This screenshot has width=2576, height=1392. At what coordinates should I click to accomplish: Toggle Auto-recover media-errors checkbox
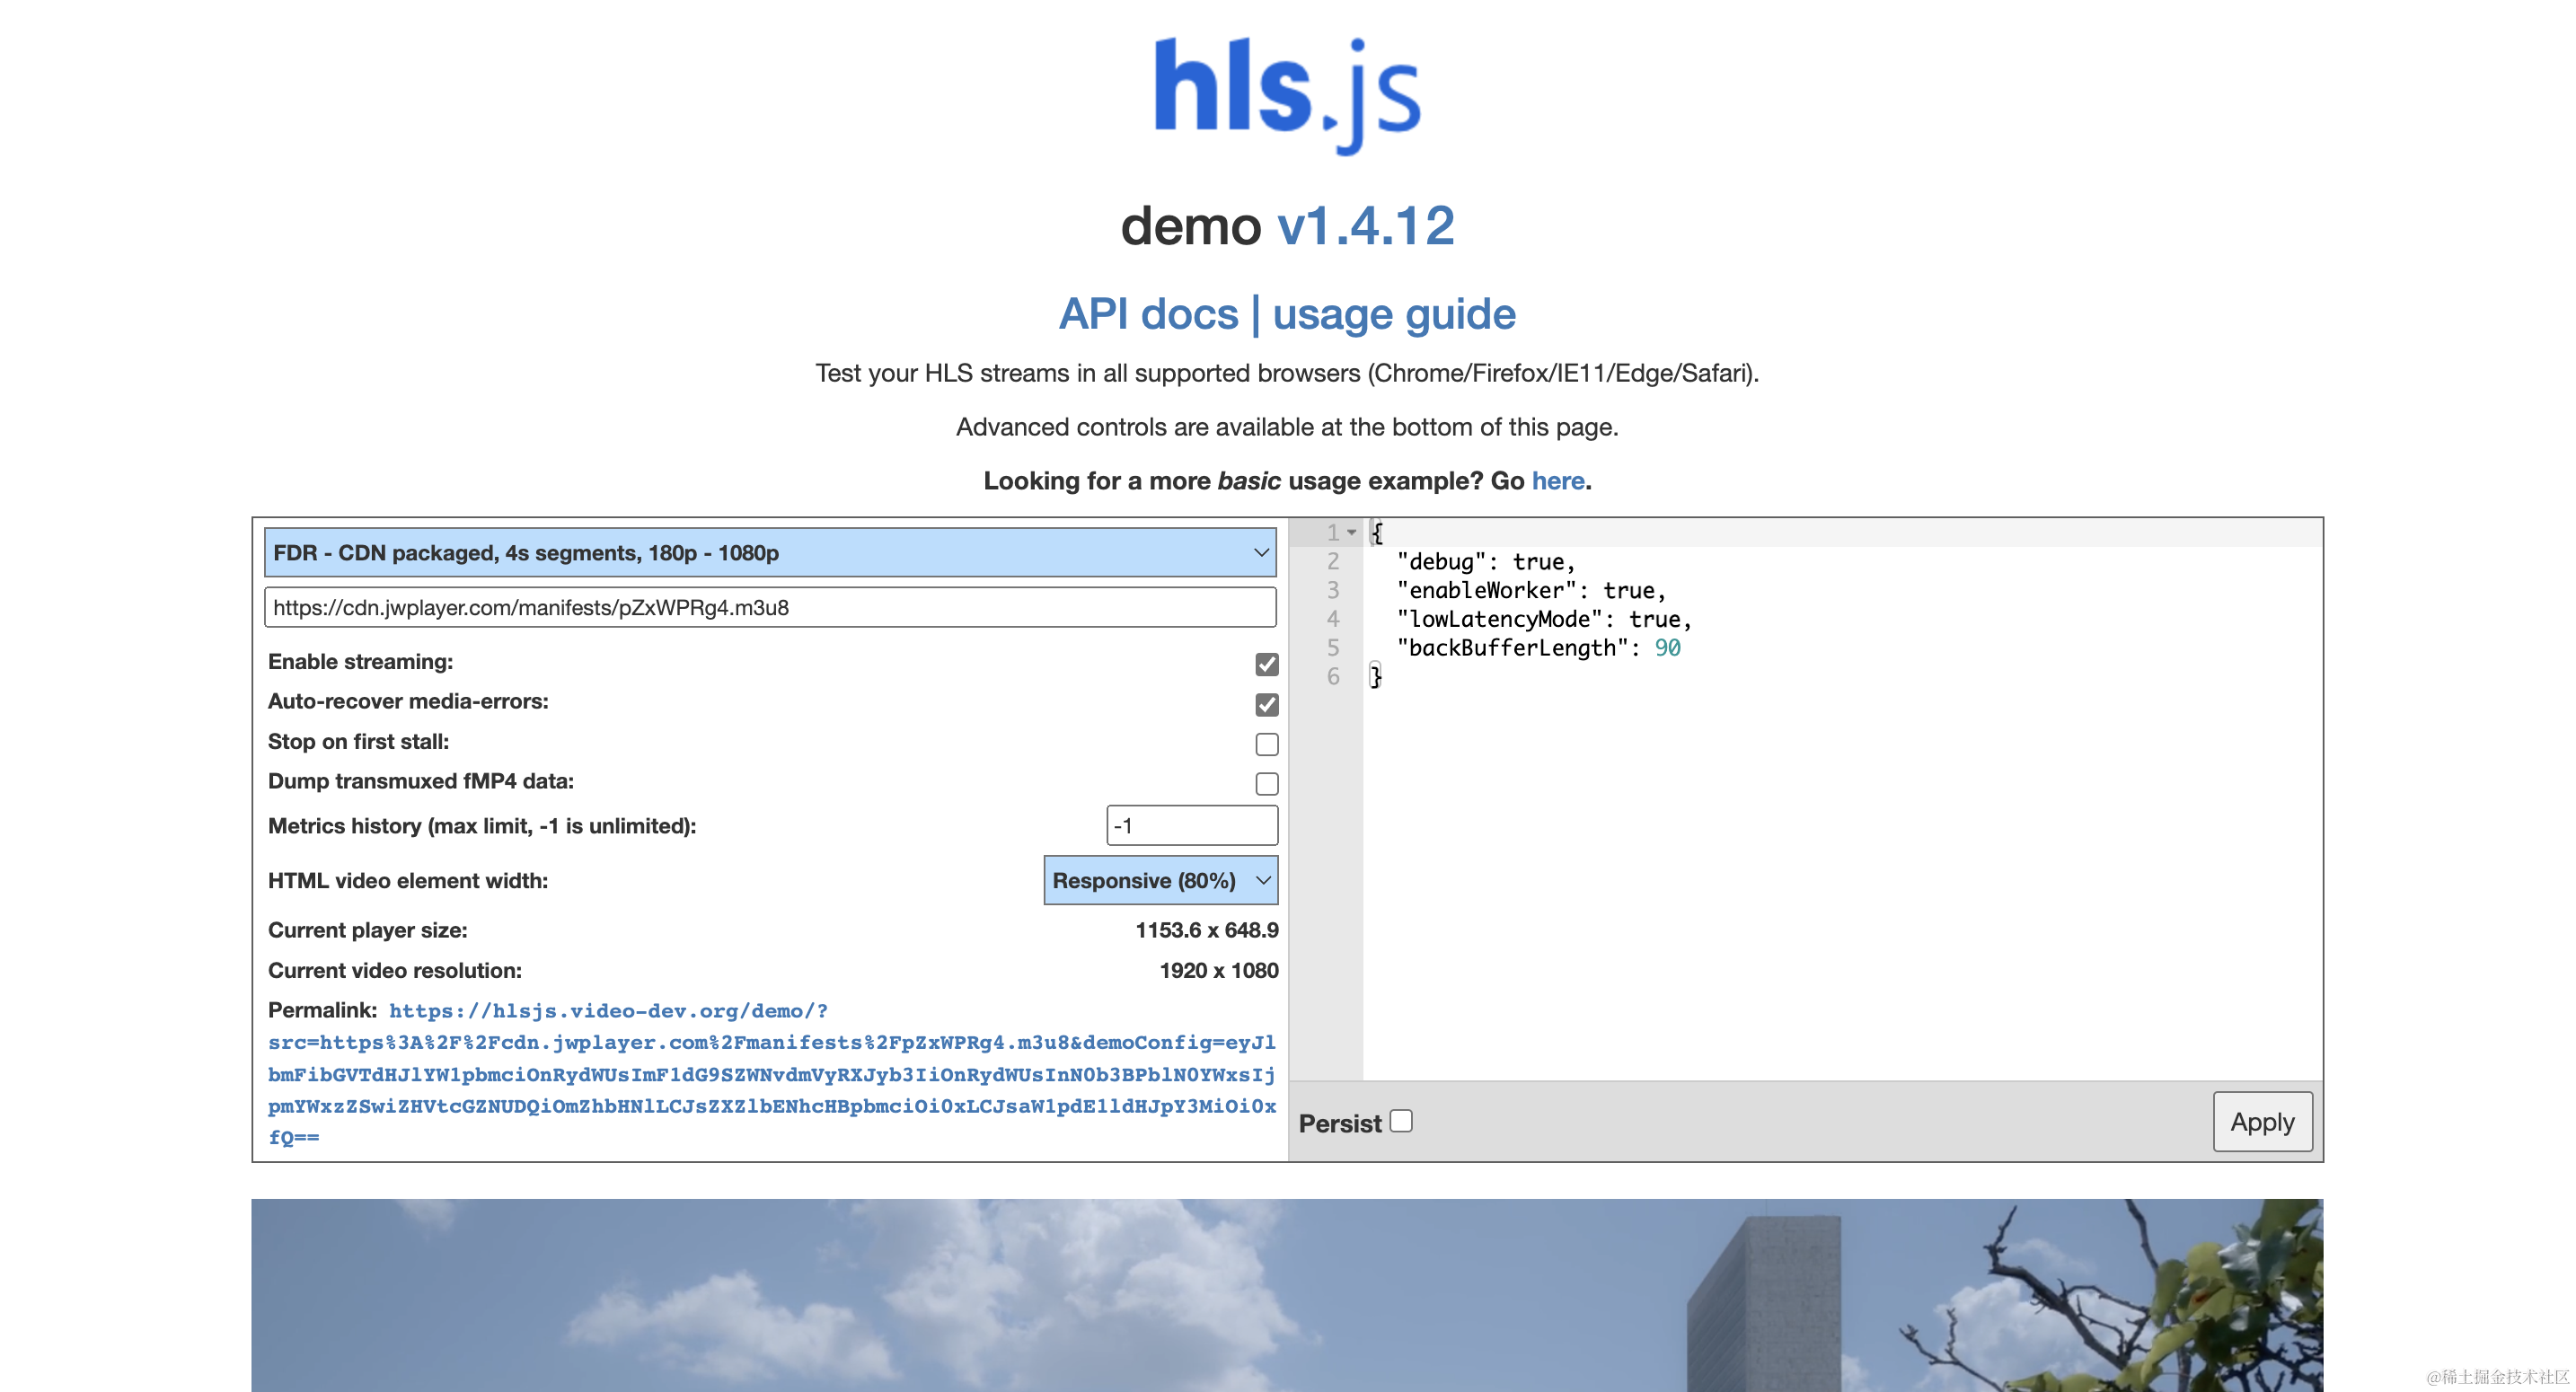(1265, 703)
